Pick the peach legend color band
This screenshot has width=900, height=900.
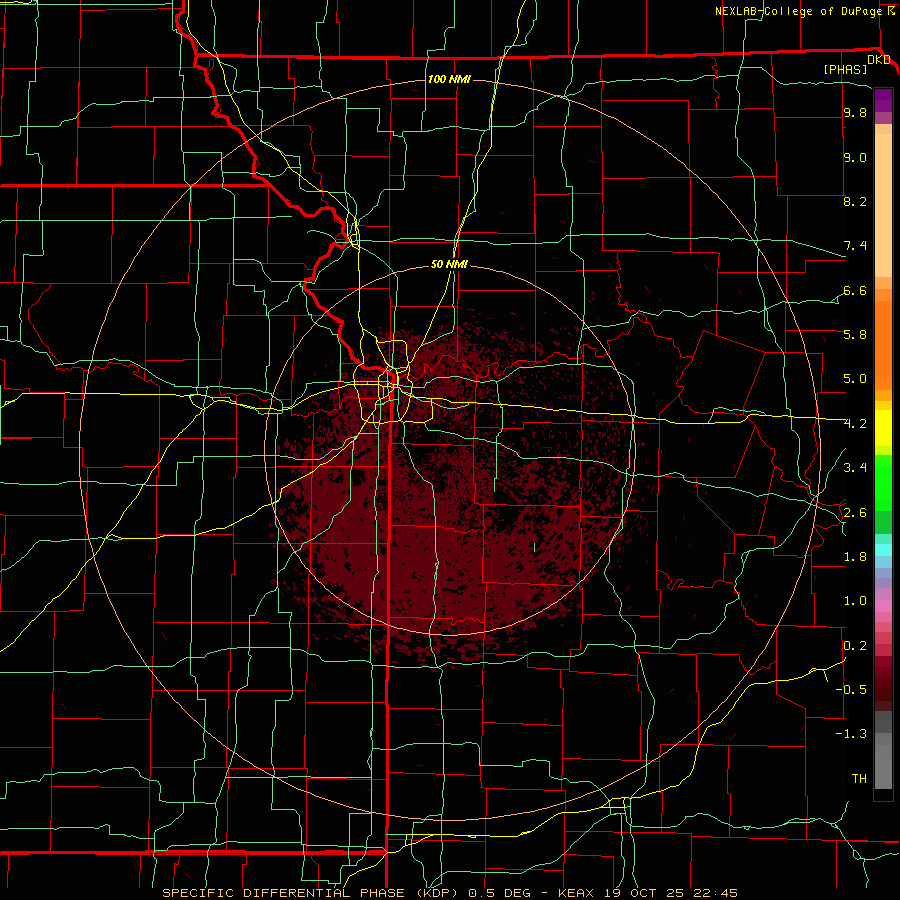pos(883,205)
